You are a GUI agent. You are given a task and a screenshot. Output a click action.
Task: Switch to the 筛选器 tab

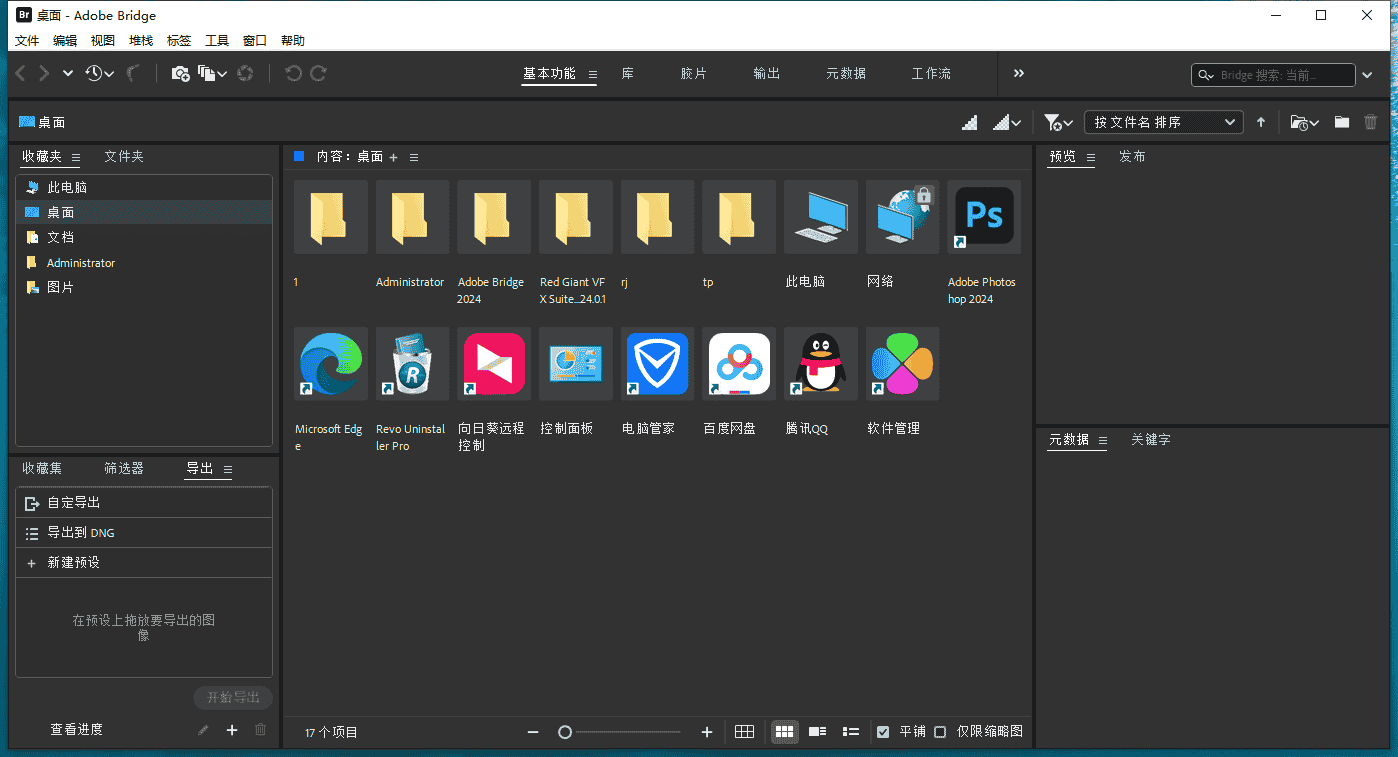coord(124,468)
